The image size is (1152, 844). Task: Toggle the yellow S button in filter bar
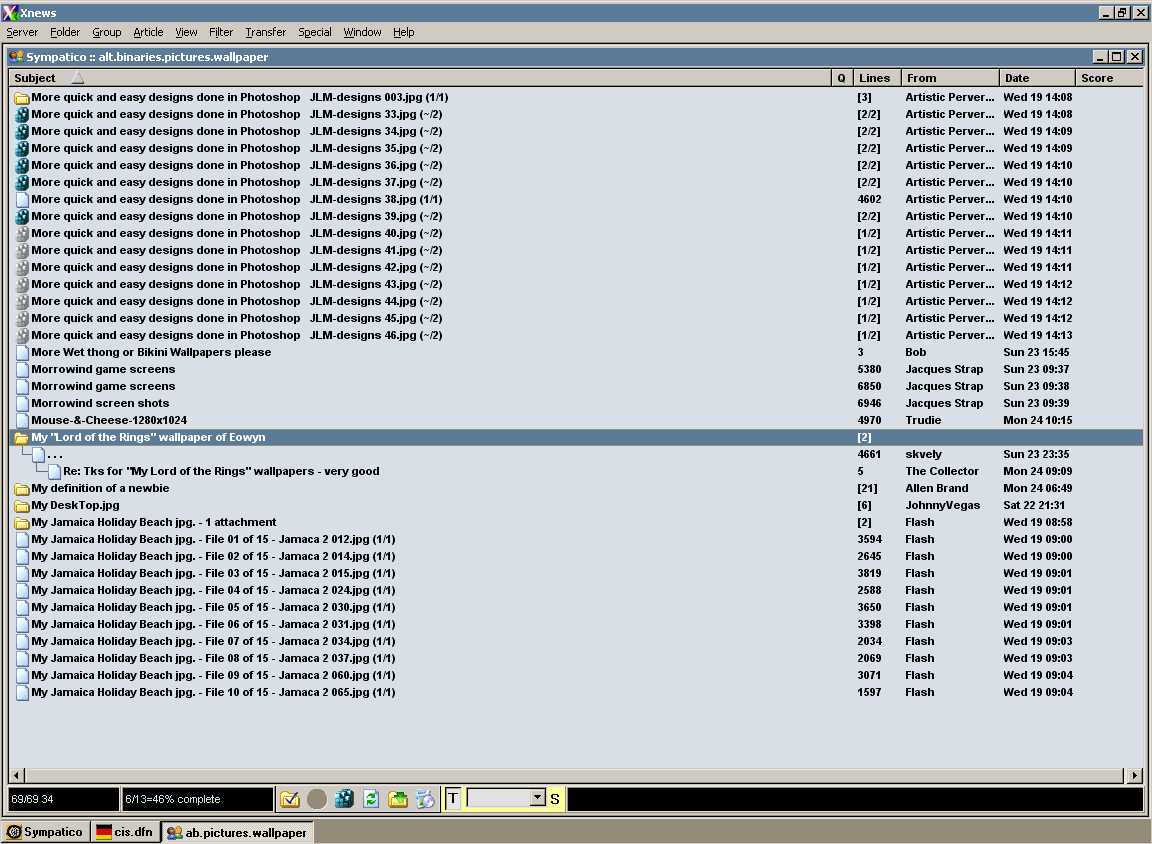[555, 799]
